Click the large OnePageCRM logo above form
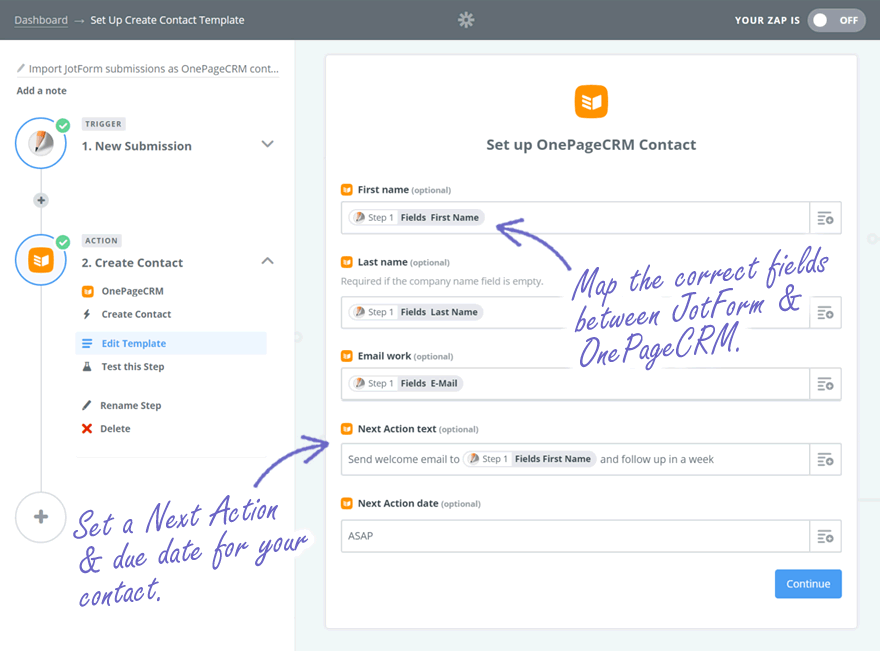Screen dimensions: 880x651 (x=591, y=102)
